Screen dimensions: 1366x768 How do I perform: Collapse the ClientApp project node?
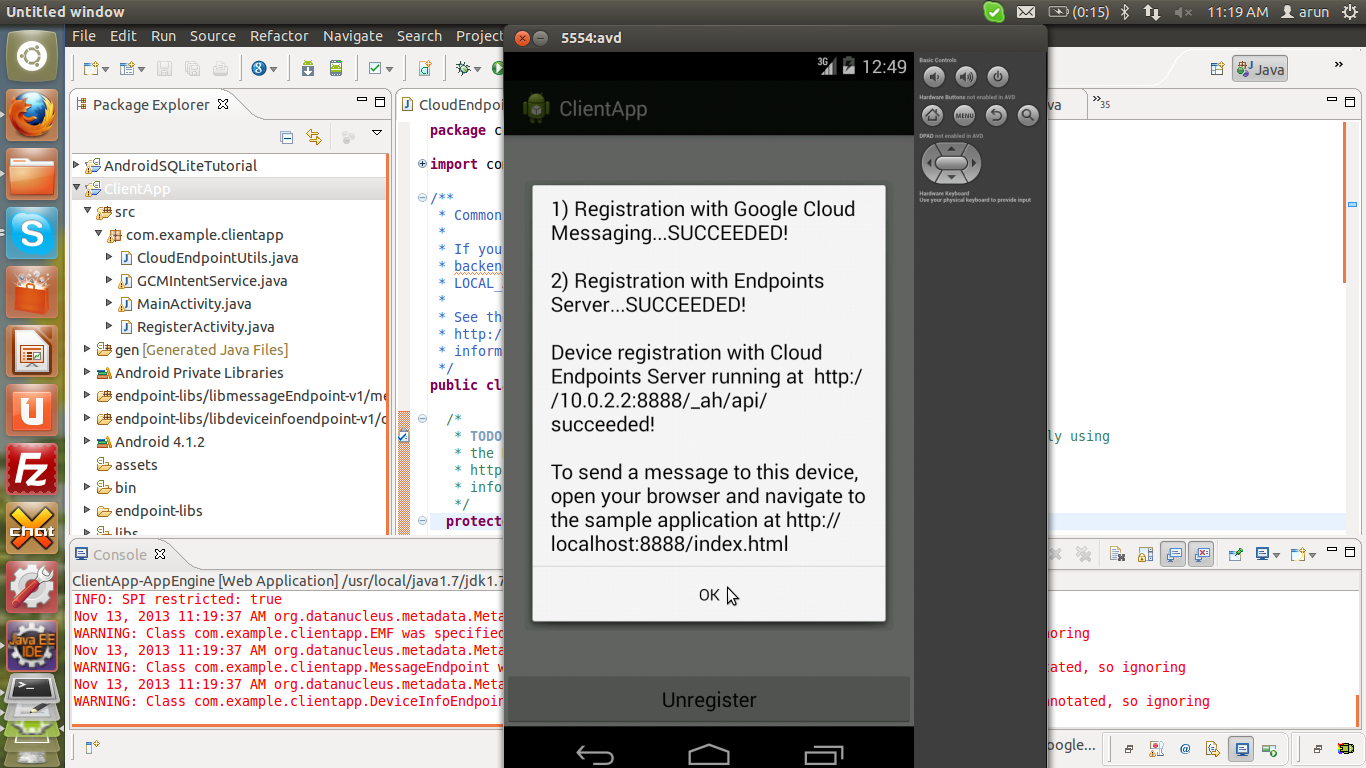pos(77,189)
